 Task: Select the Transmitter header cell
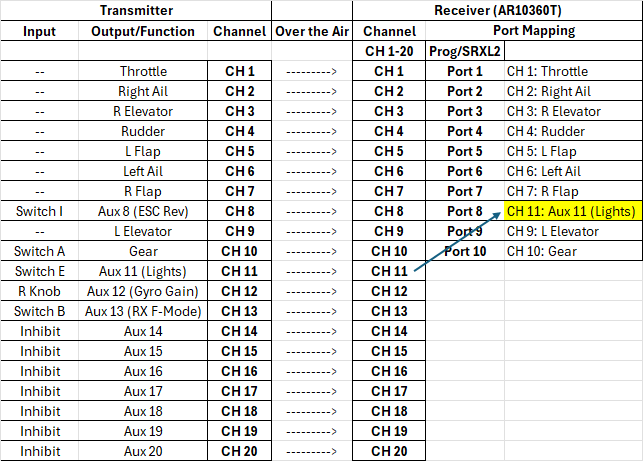(135, 10)
